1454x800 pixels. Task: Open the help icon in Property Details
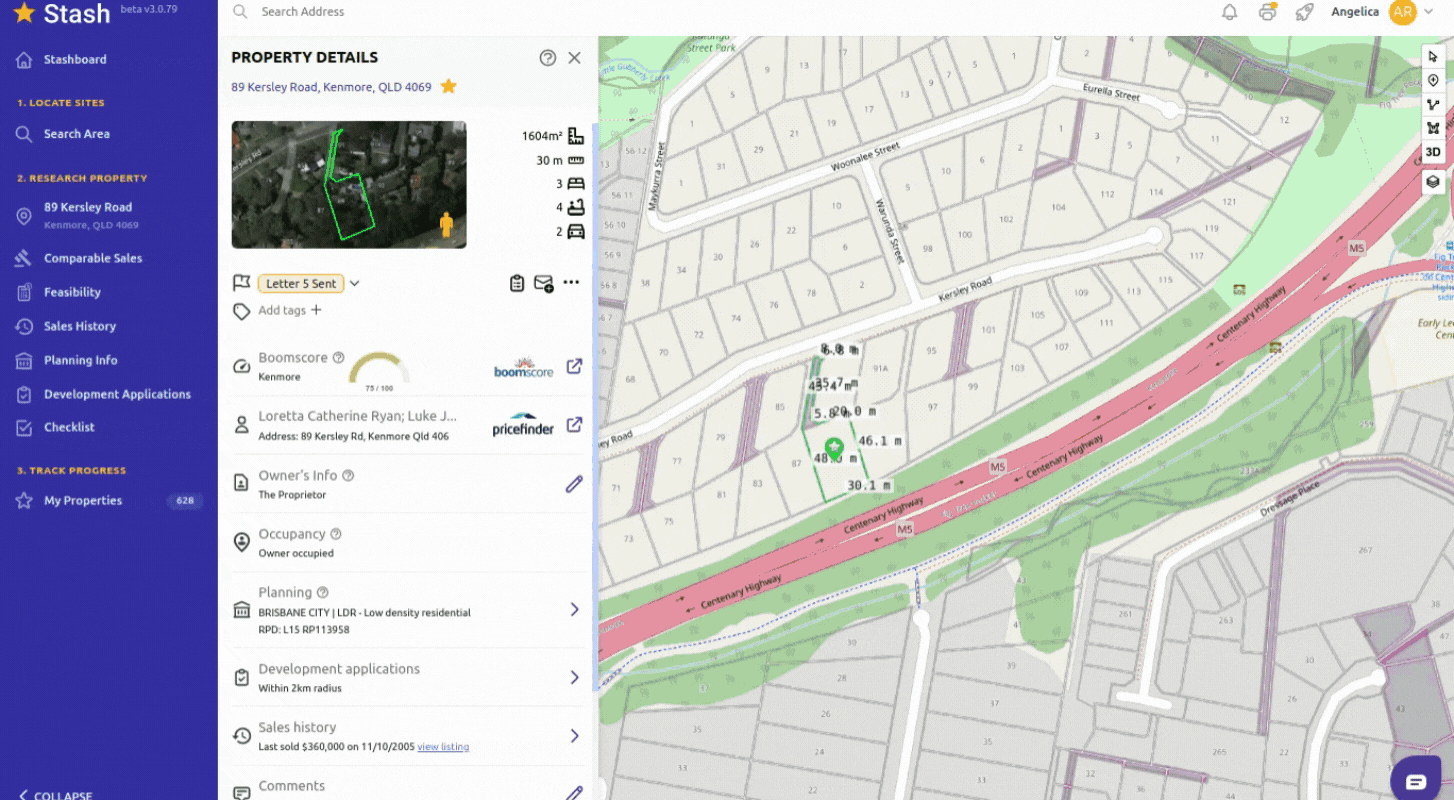547,58
